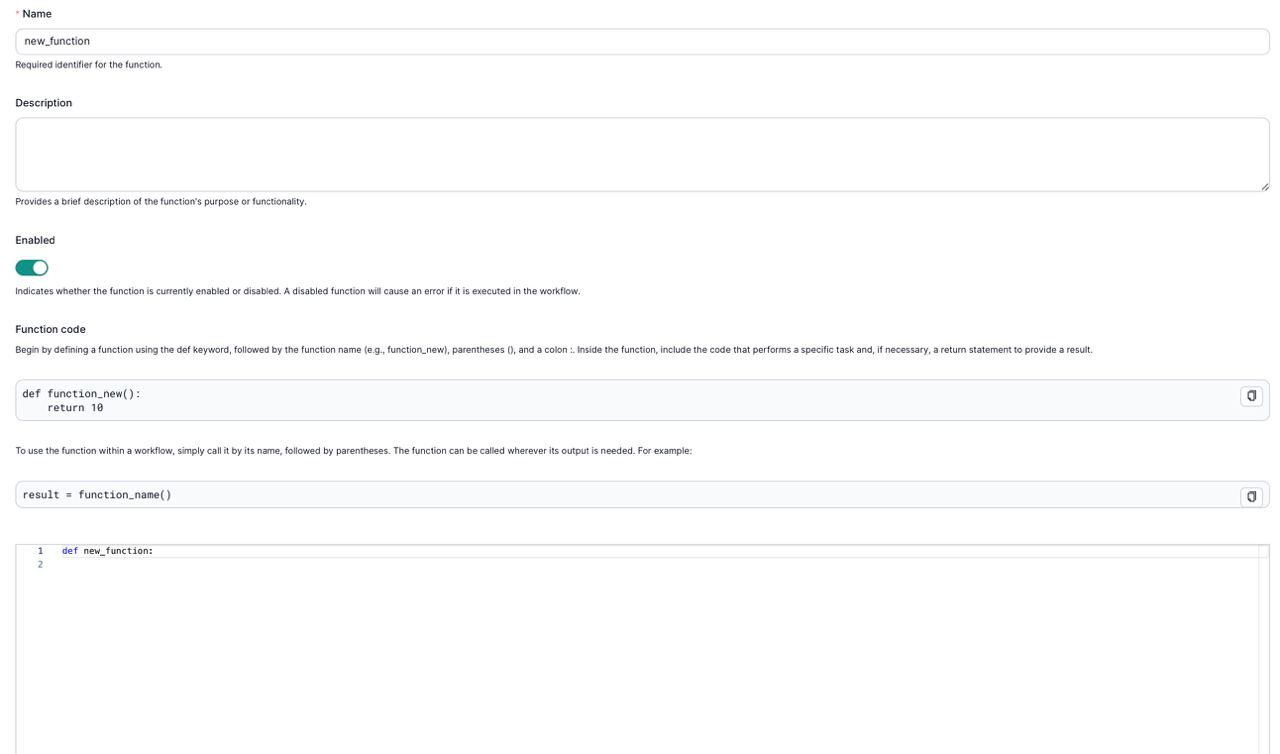Select line number 2 in editor gutter

coord(40,565)
